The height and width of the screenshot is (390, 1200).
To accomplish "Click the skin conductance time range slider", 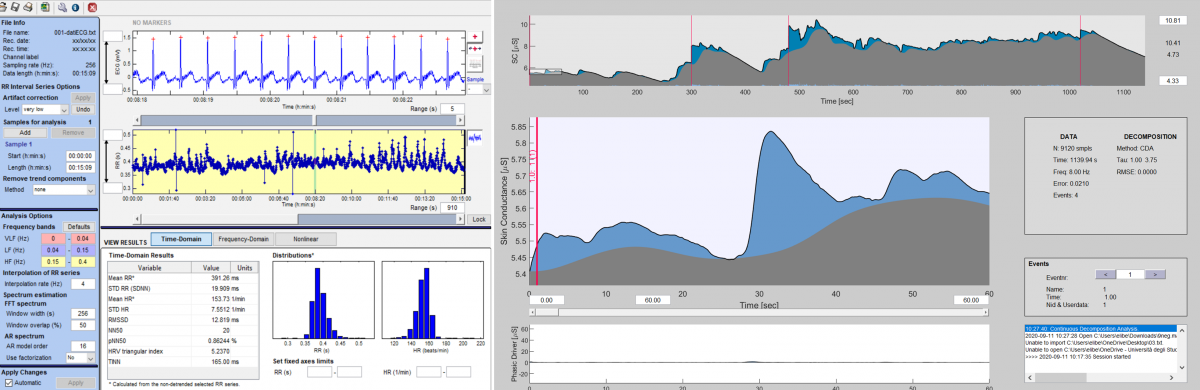I will click(x=758, y=311).
